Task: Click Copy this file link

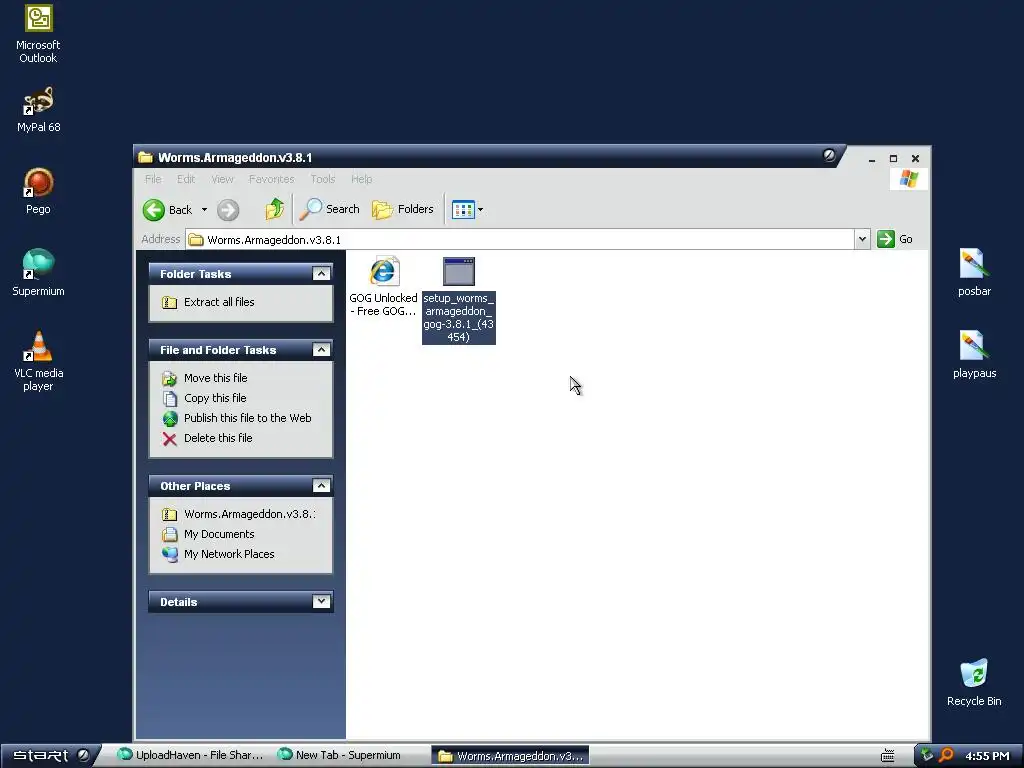Action: (x=215, y=398)
